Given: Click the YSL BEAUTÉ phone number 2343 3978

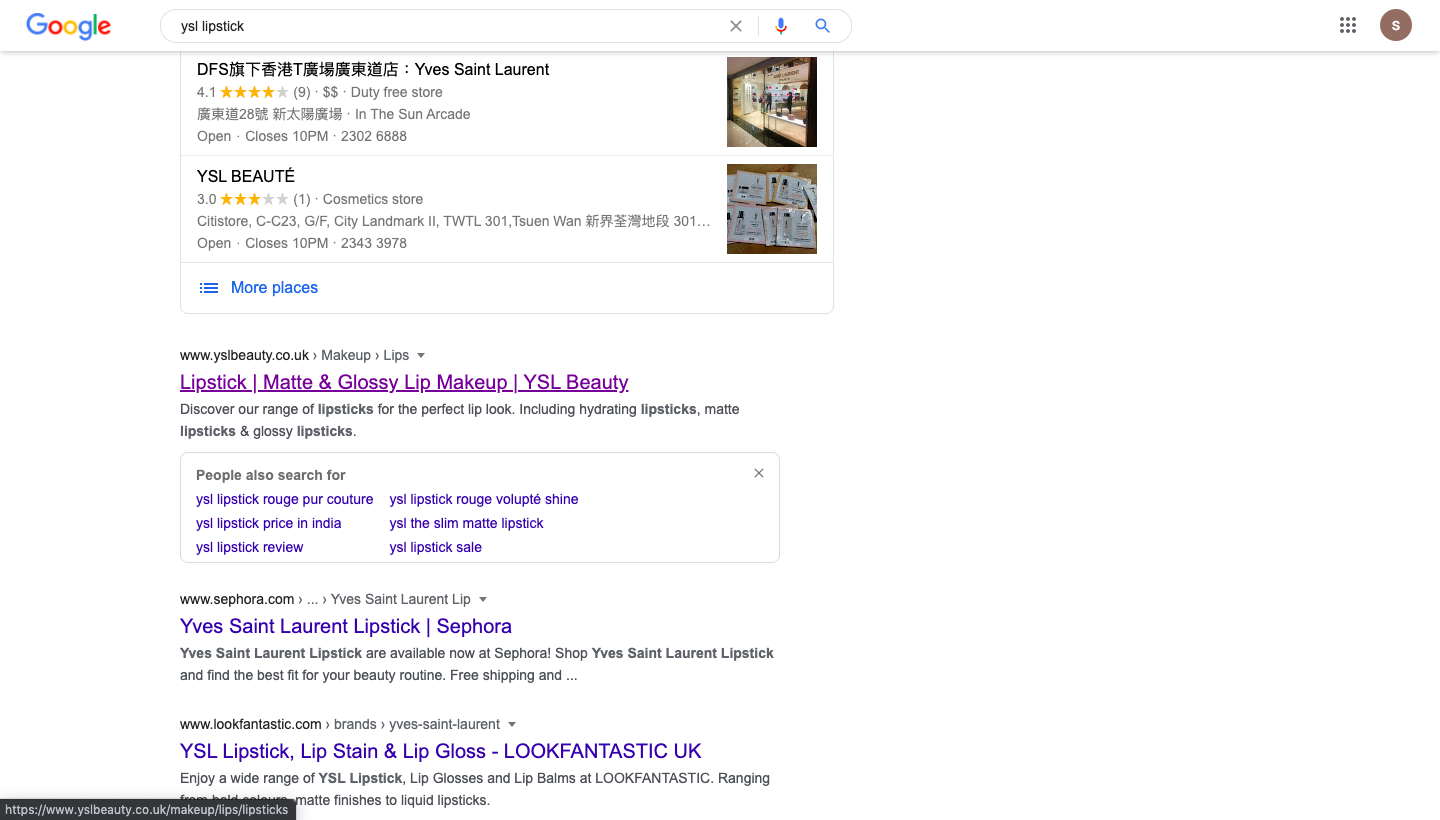Looking at the screenshot, I should pos(374,243).
